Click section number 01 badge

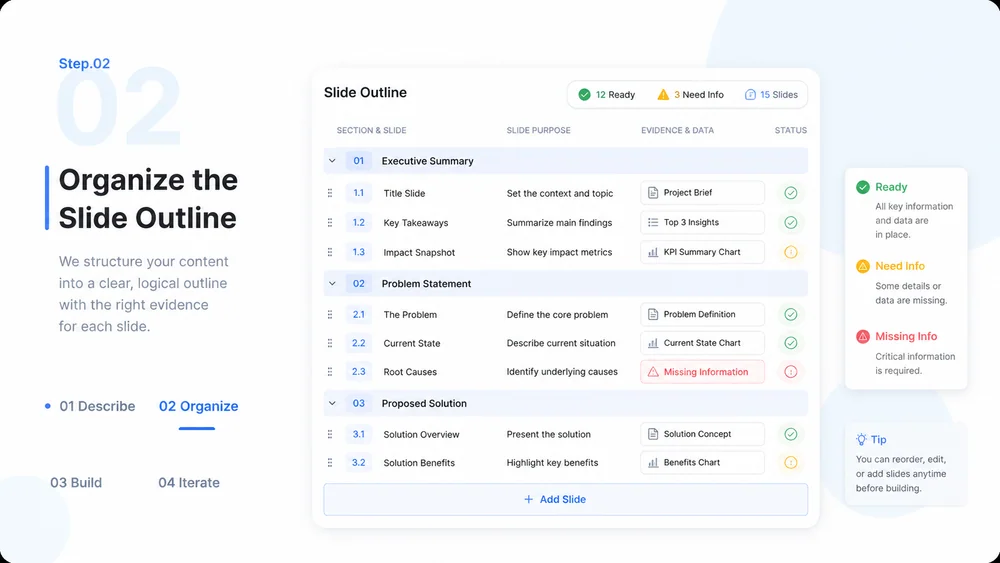[358, 161]
